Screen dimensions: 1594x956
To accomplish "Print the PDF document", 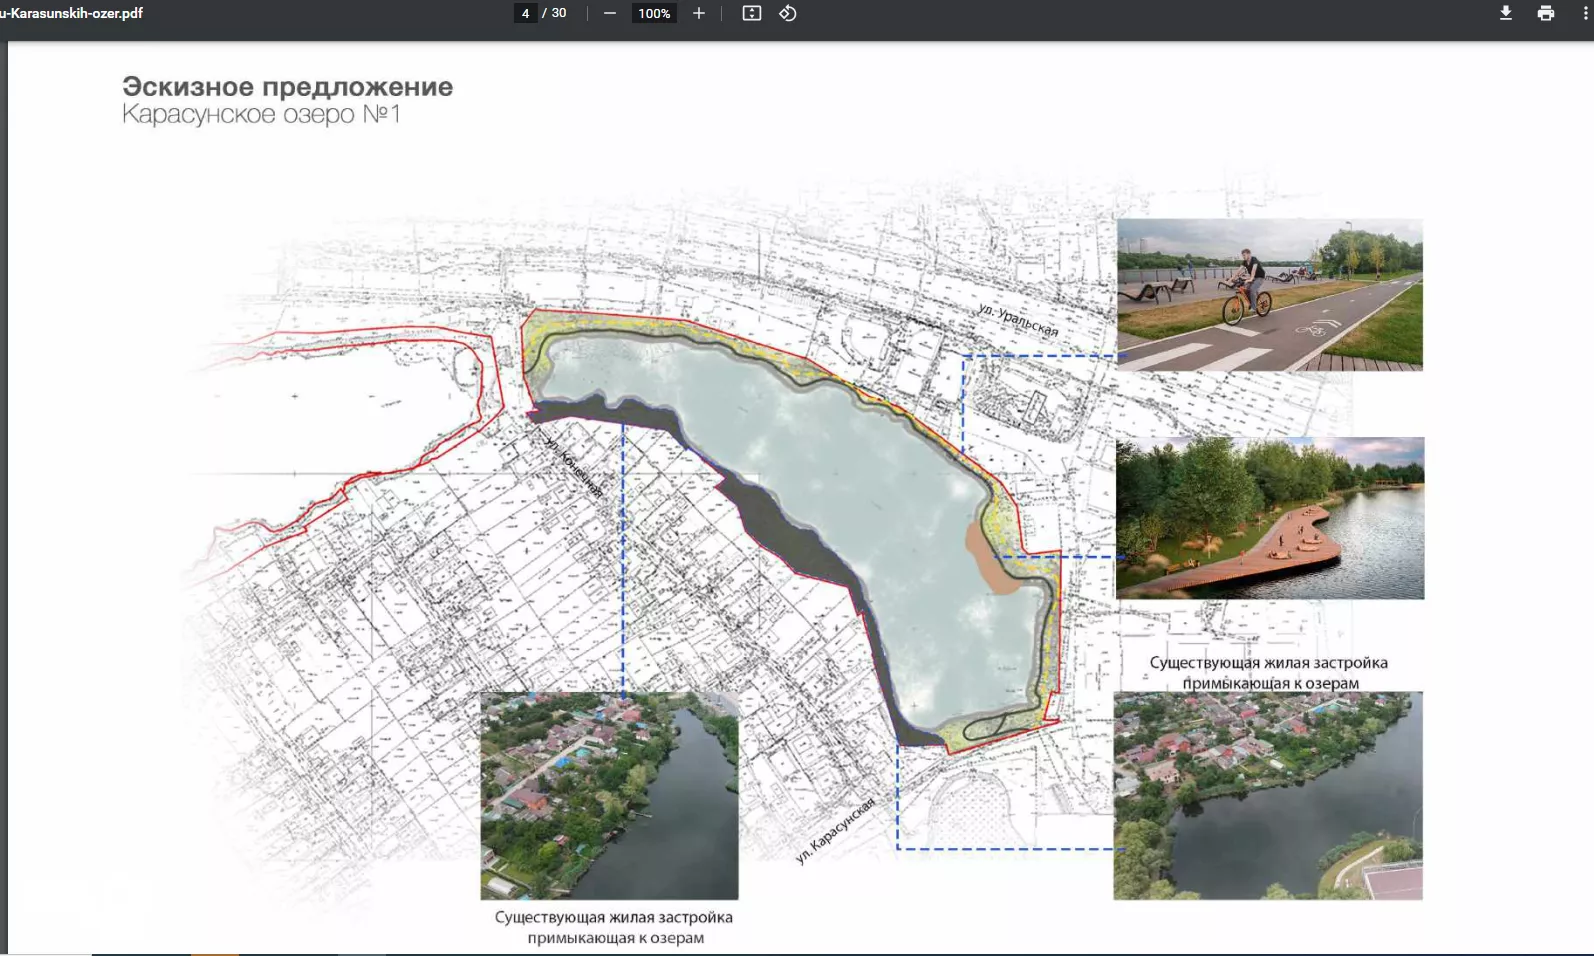I will 1545,13.
